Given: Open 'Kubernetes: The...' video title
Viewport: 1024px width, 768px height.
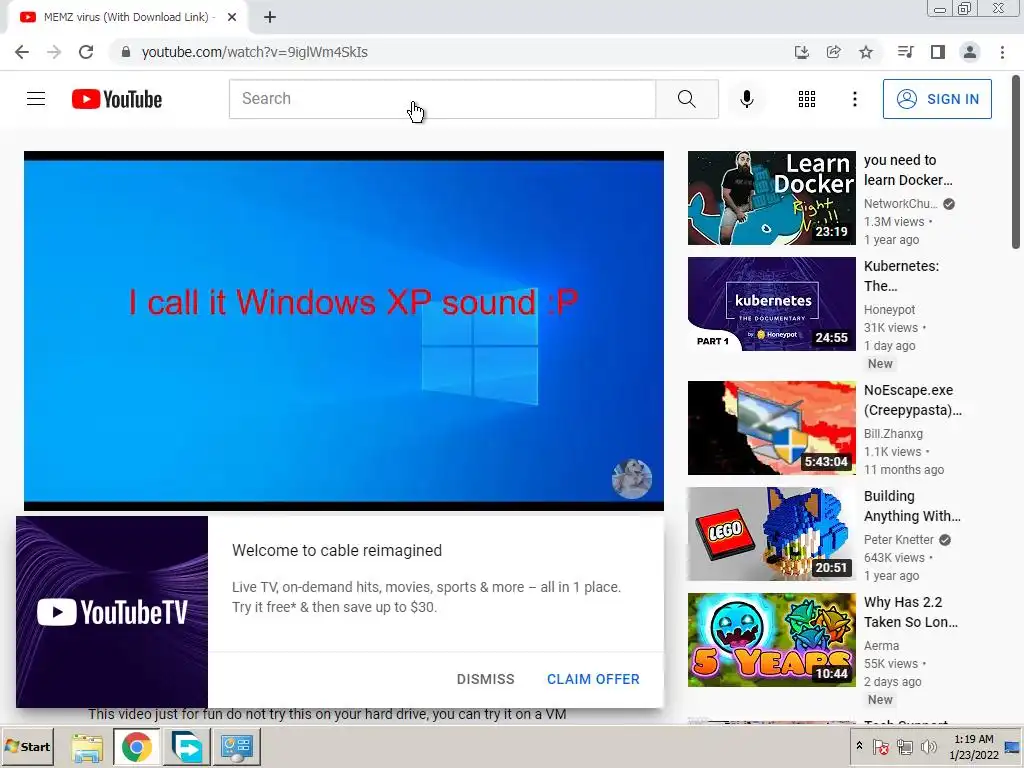Looking at the screenshot, I should click(901, 276).
